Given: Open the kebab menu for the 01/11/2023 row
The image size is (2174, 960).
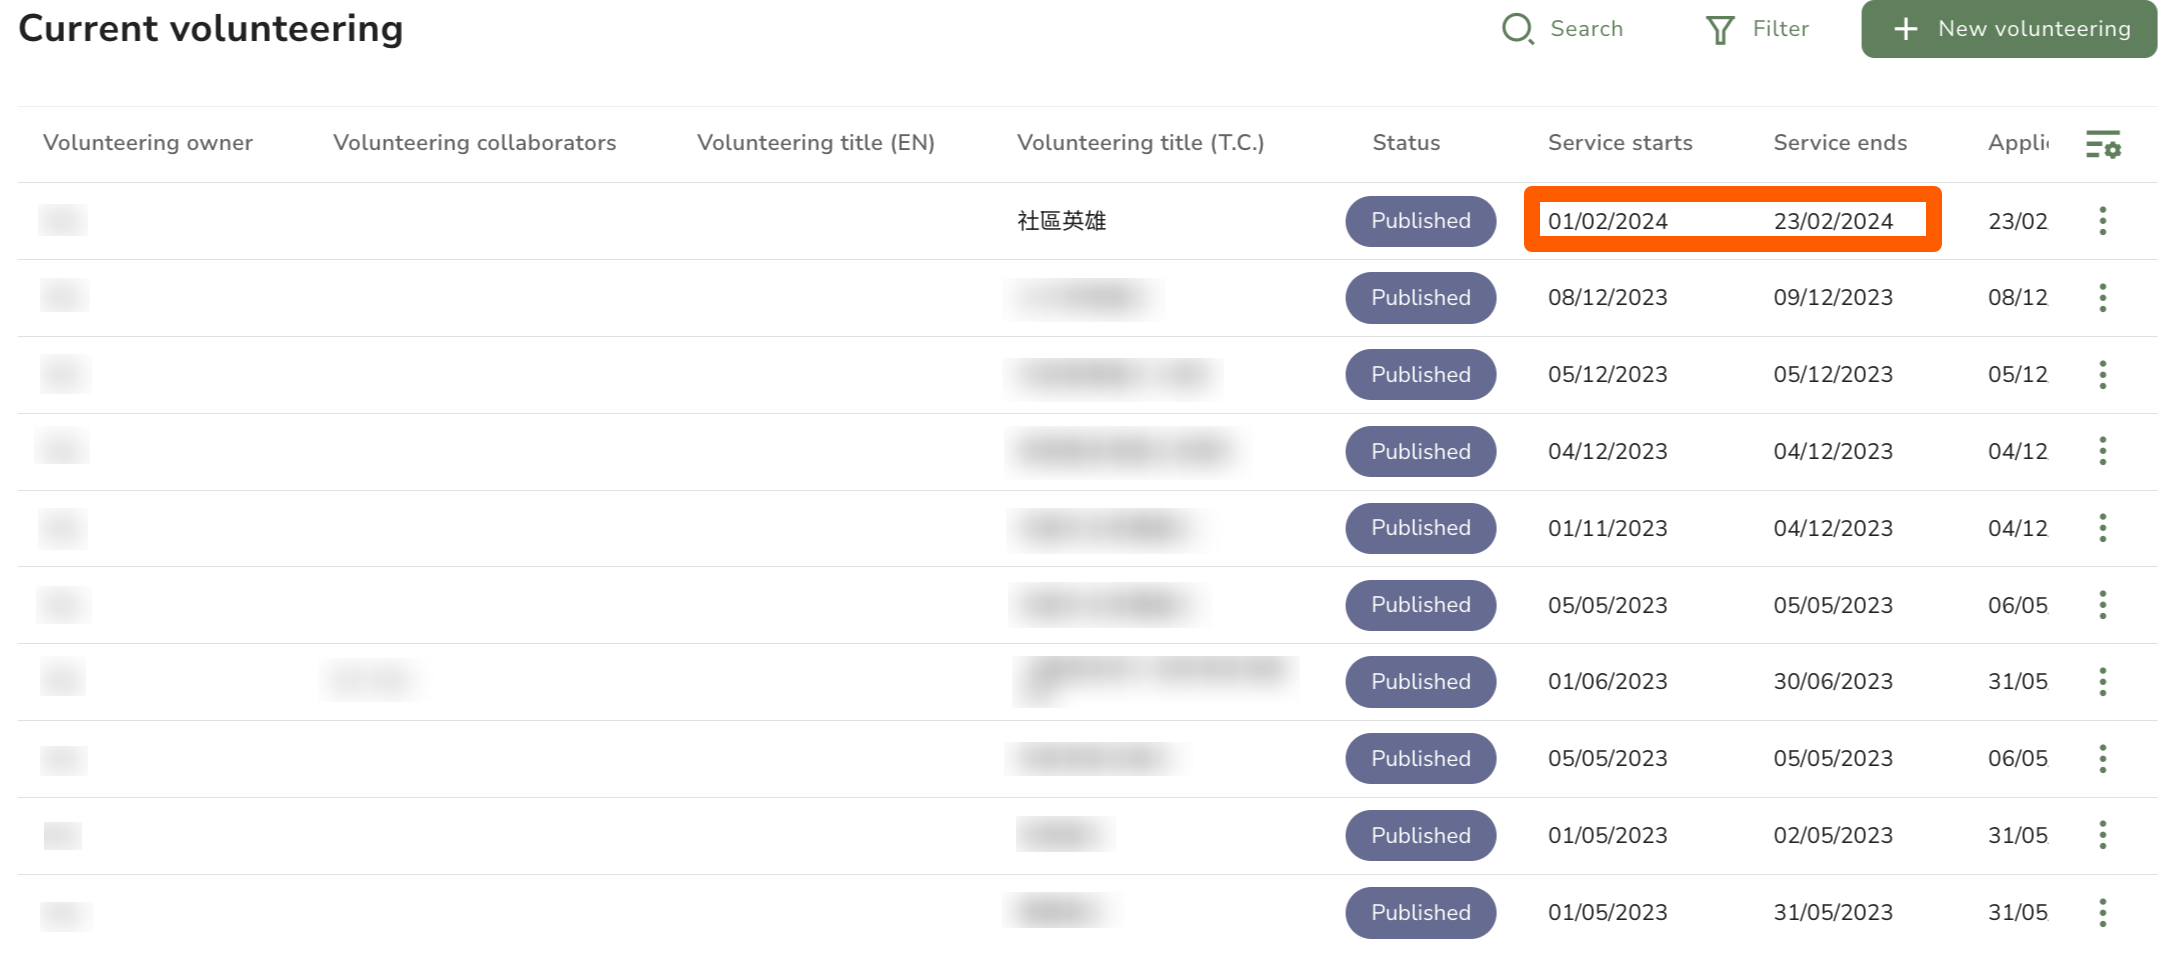Looking at the screenshot, I should [2102, 528].
